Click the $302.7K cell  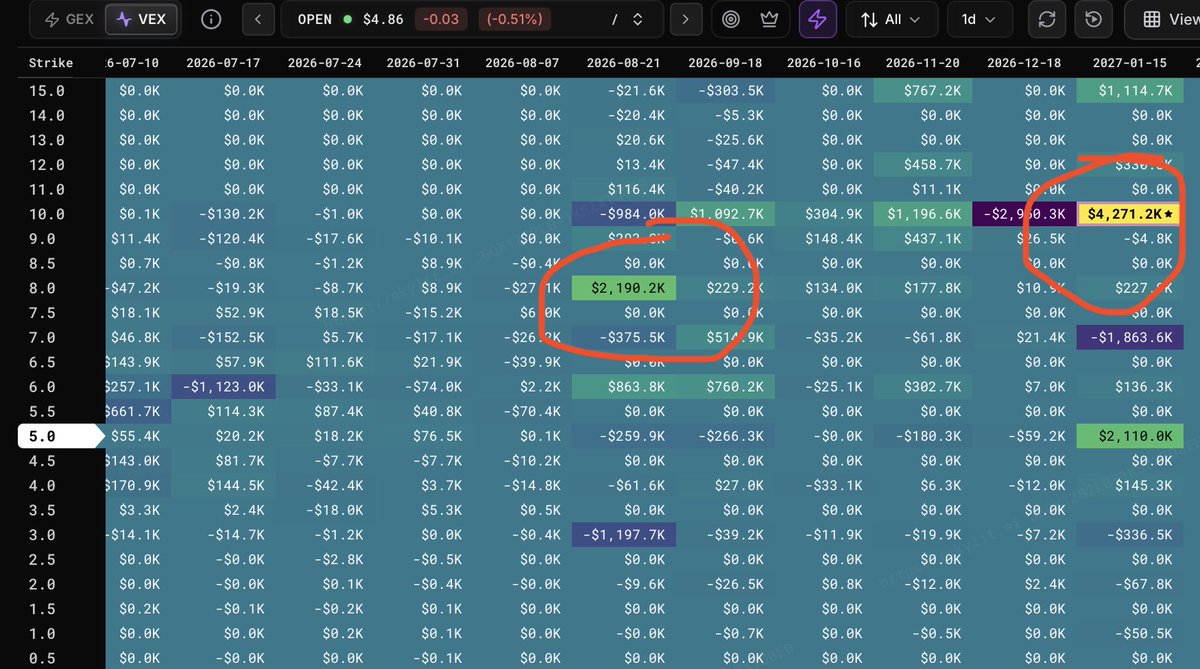(x=925, y=387)
